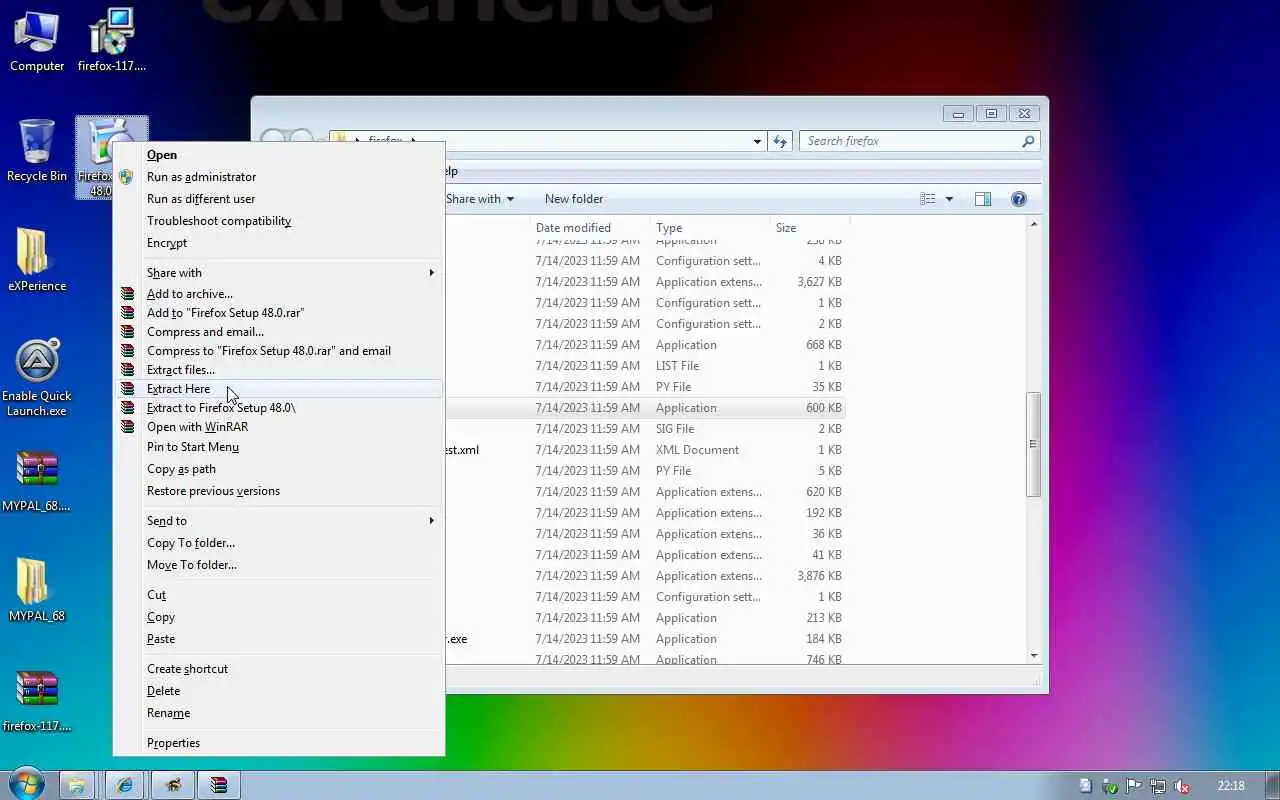The height and width of the screenshot is (800, 1280).
Task: Choose Create shortcut
Action: click(x=279, y=669)
